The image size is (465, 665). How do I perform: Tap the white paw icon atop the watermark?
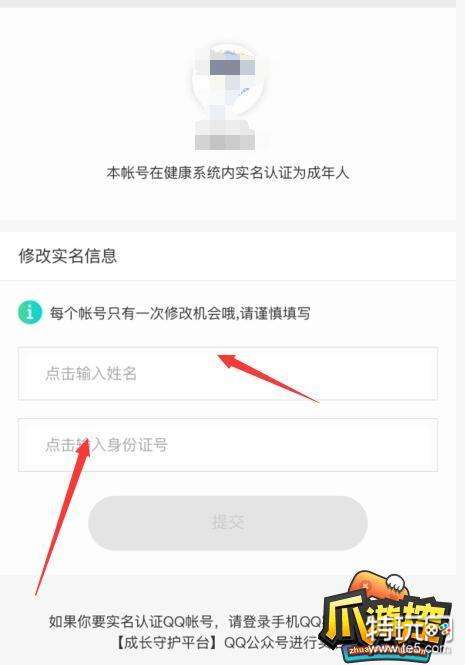pos(398,583)
